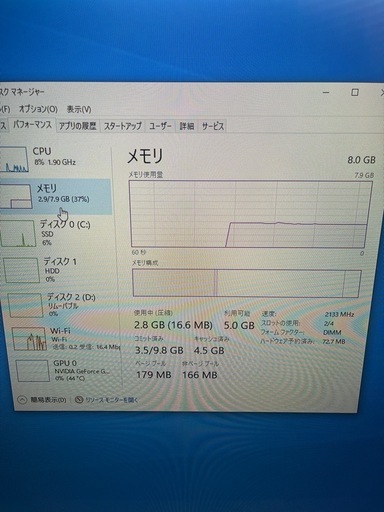This screenshot has height=512, width=384.
Task: Select ディスク 2 (D:) removable entry
Action: [x=63, y=305]
